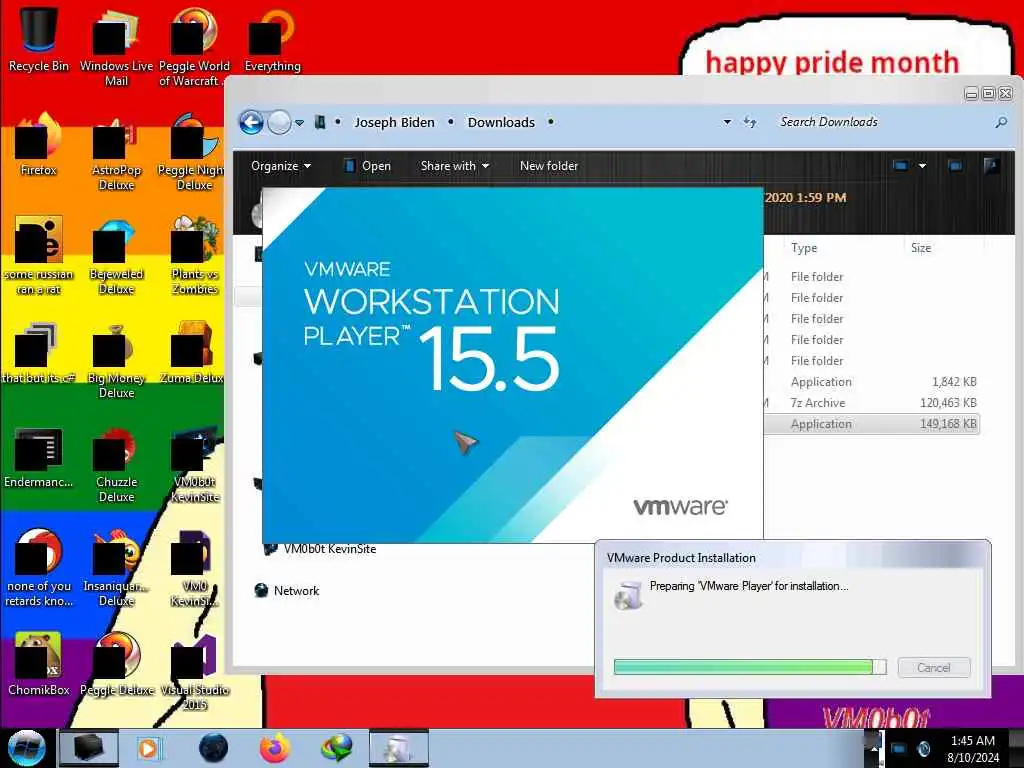1024x768 pixels.
Task: Select the Bejeweled Deluxe desktop icon
Action: point(116,256)
